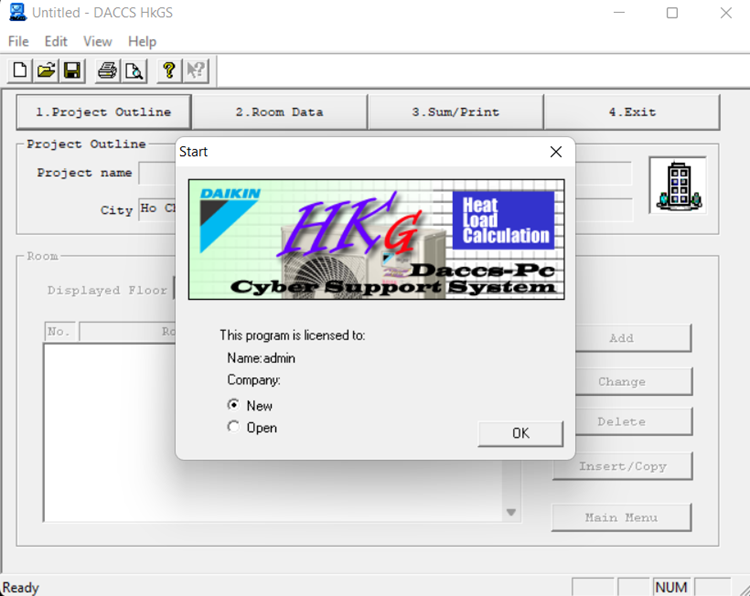750x596 pixels.
Task: Click the Context Help arrow-question icon
Action: [x=196, y=70]
